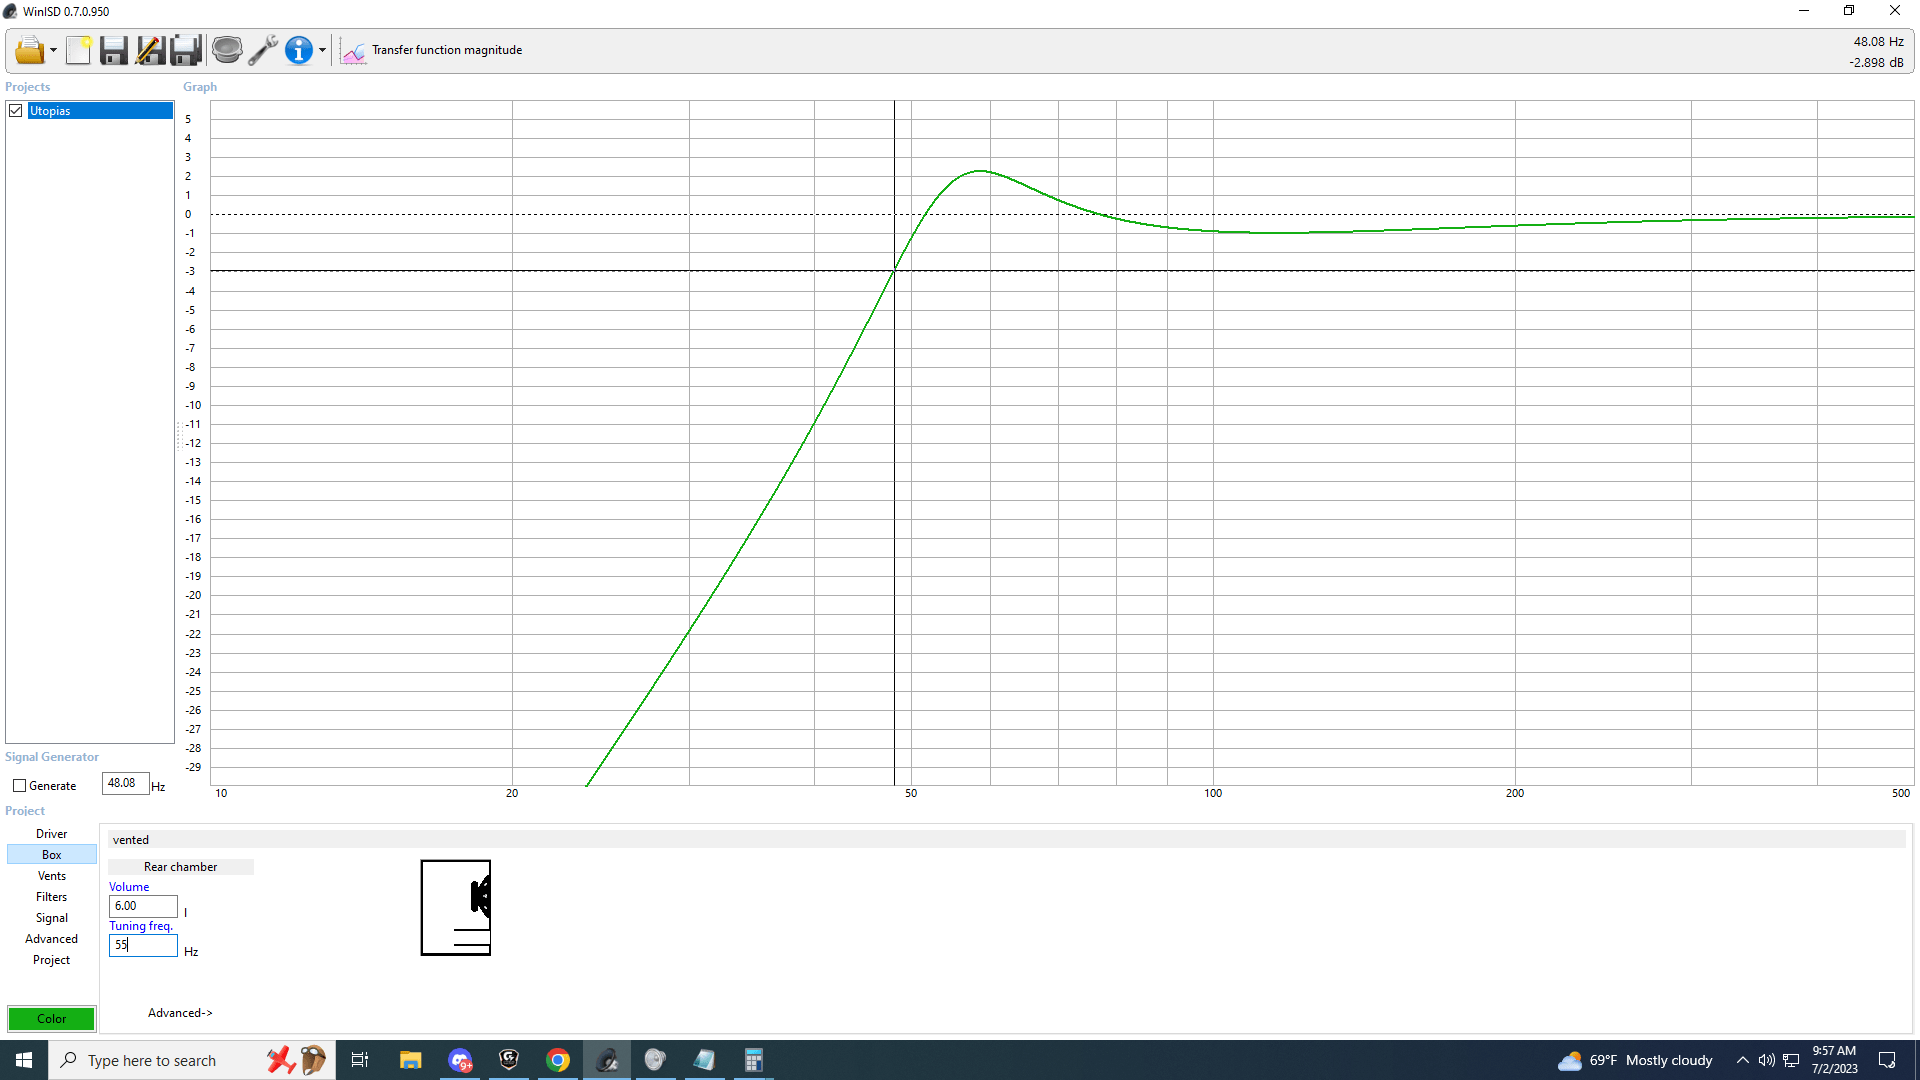Click the Advanced-> button
Image resolution: width=1920 pixels, height=1080 pixels.
(x=180, y=1013)
